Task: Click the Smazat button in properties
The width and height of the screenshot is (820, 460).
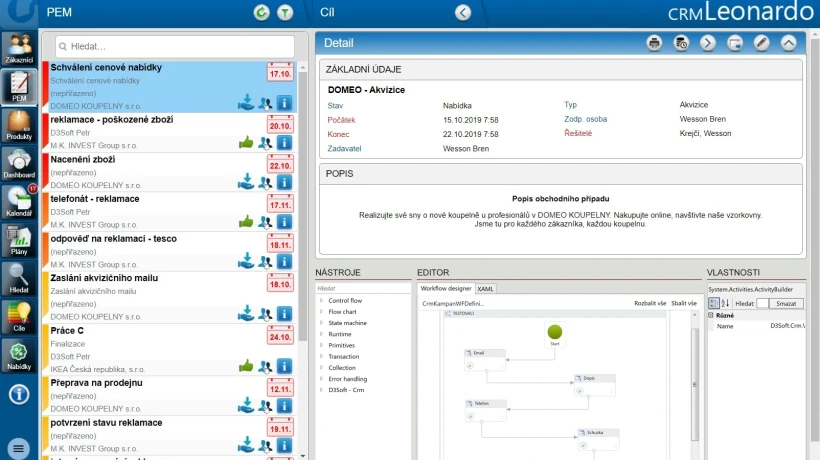Action: click(786, 303)
